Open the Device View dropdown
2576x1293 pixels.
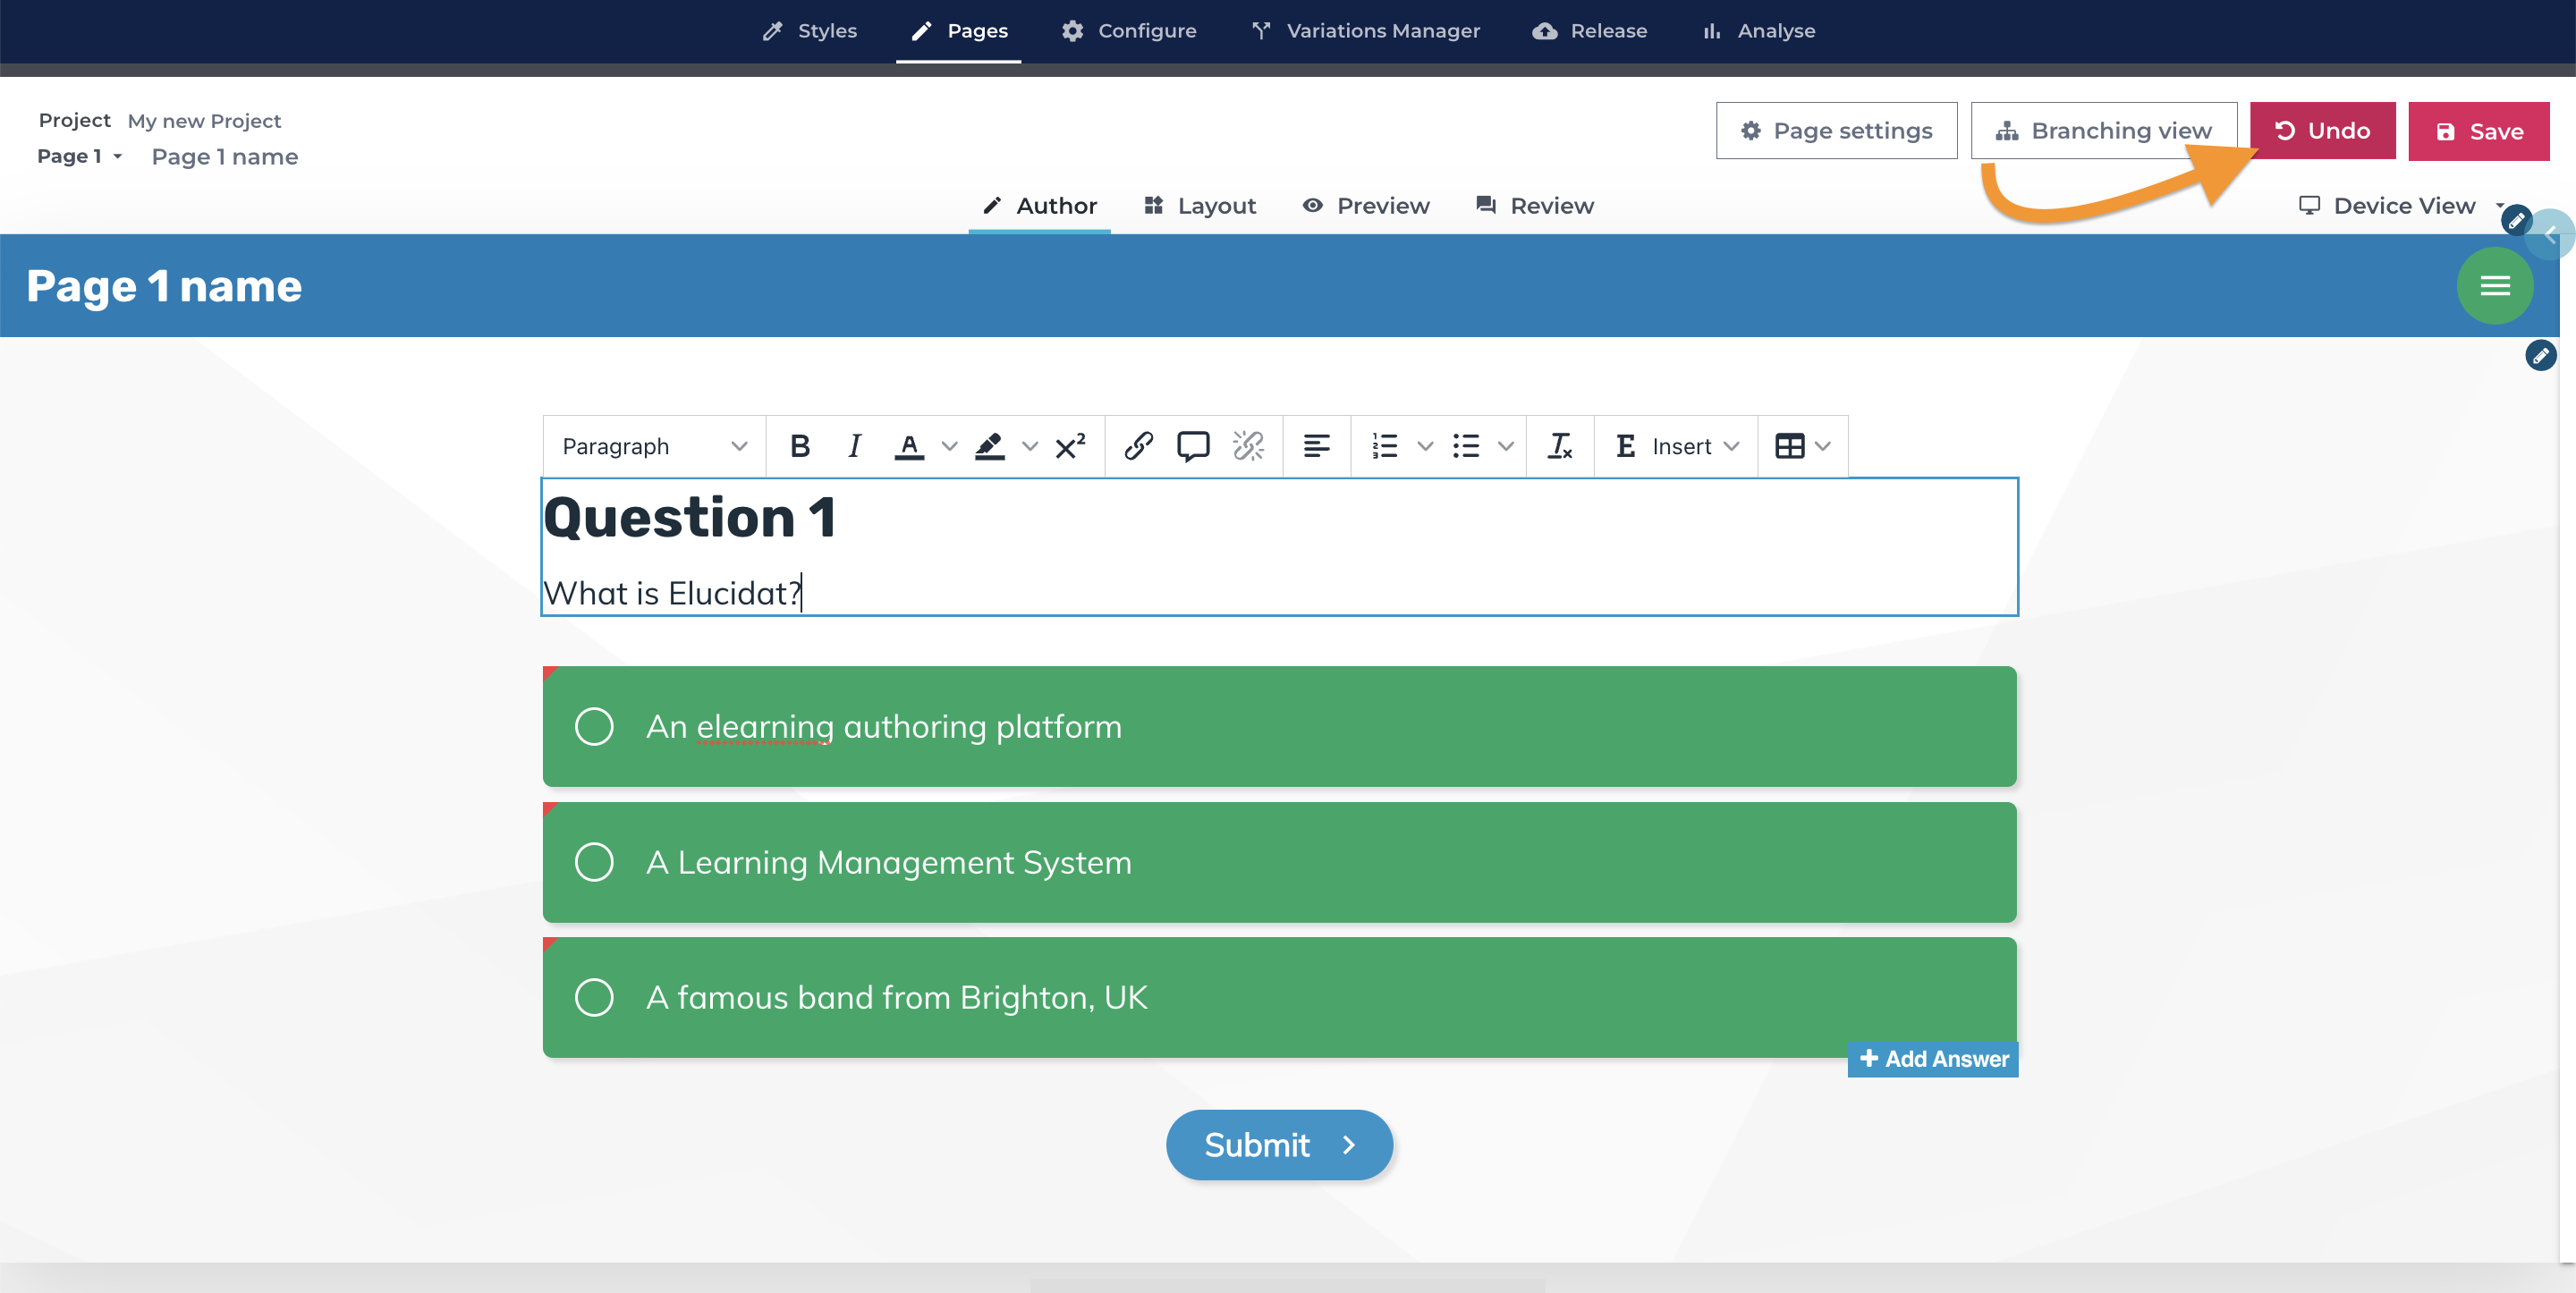[x=2400, y=206]
